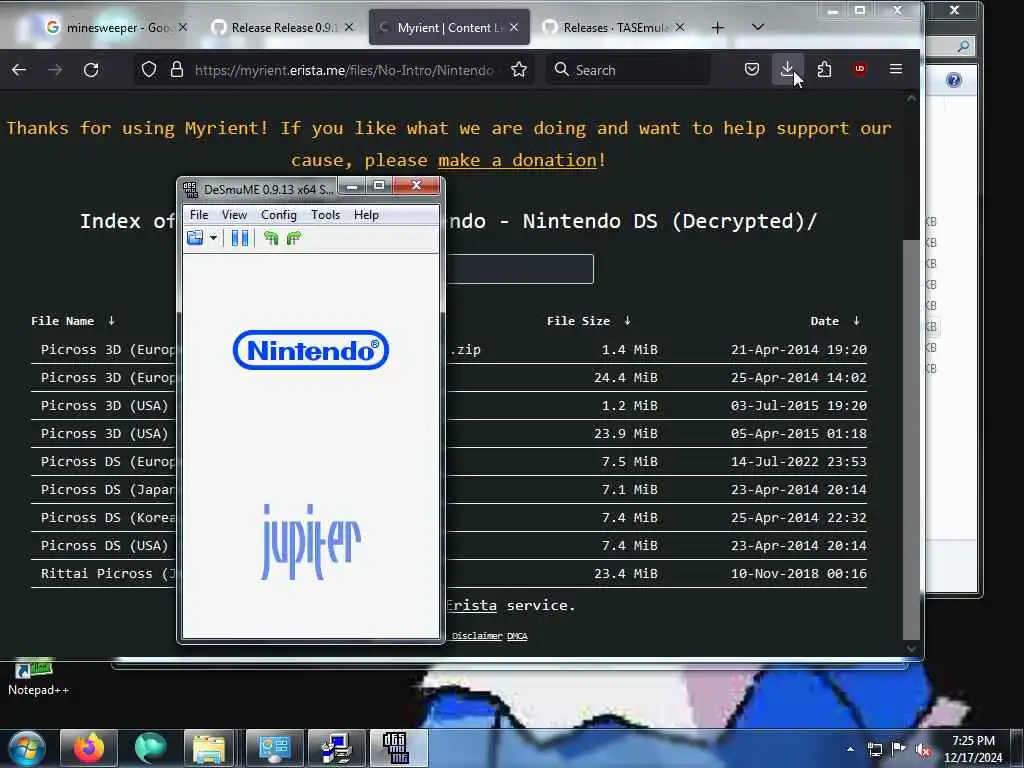Click the site lock security icon
The height and width of the screenshot is (768, 1024).
[x=177, y=69]
